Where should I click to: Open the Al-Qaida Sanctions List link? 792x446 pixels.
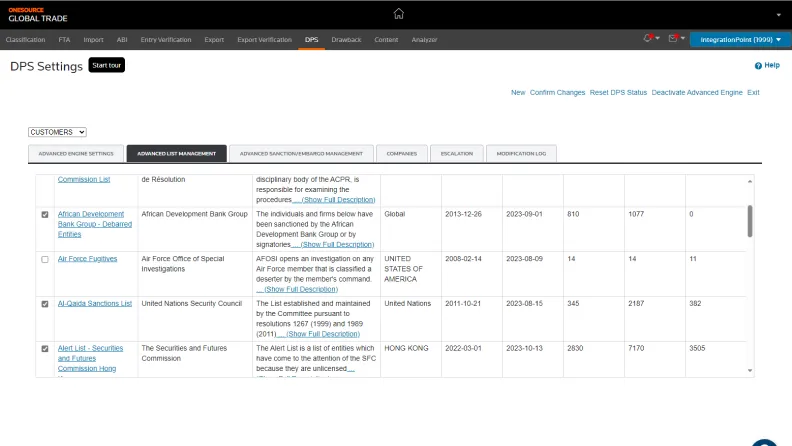(x=95, y=303)
